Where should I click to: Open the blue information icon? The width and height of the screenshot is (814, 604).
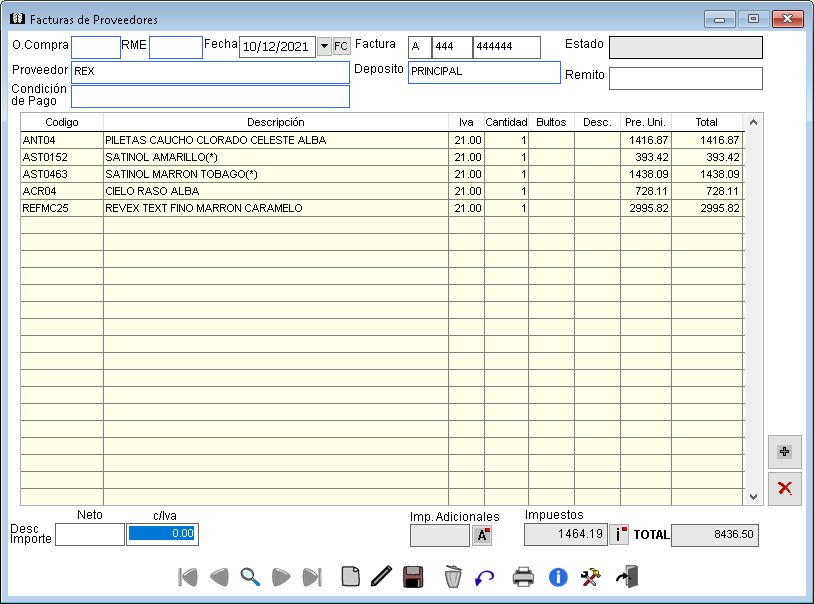(x=558, y=577)
